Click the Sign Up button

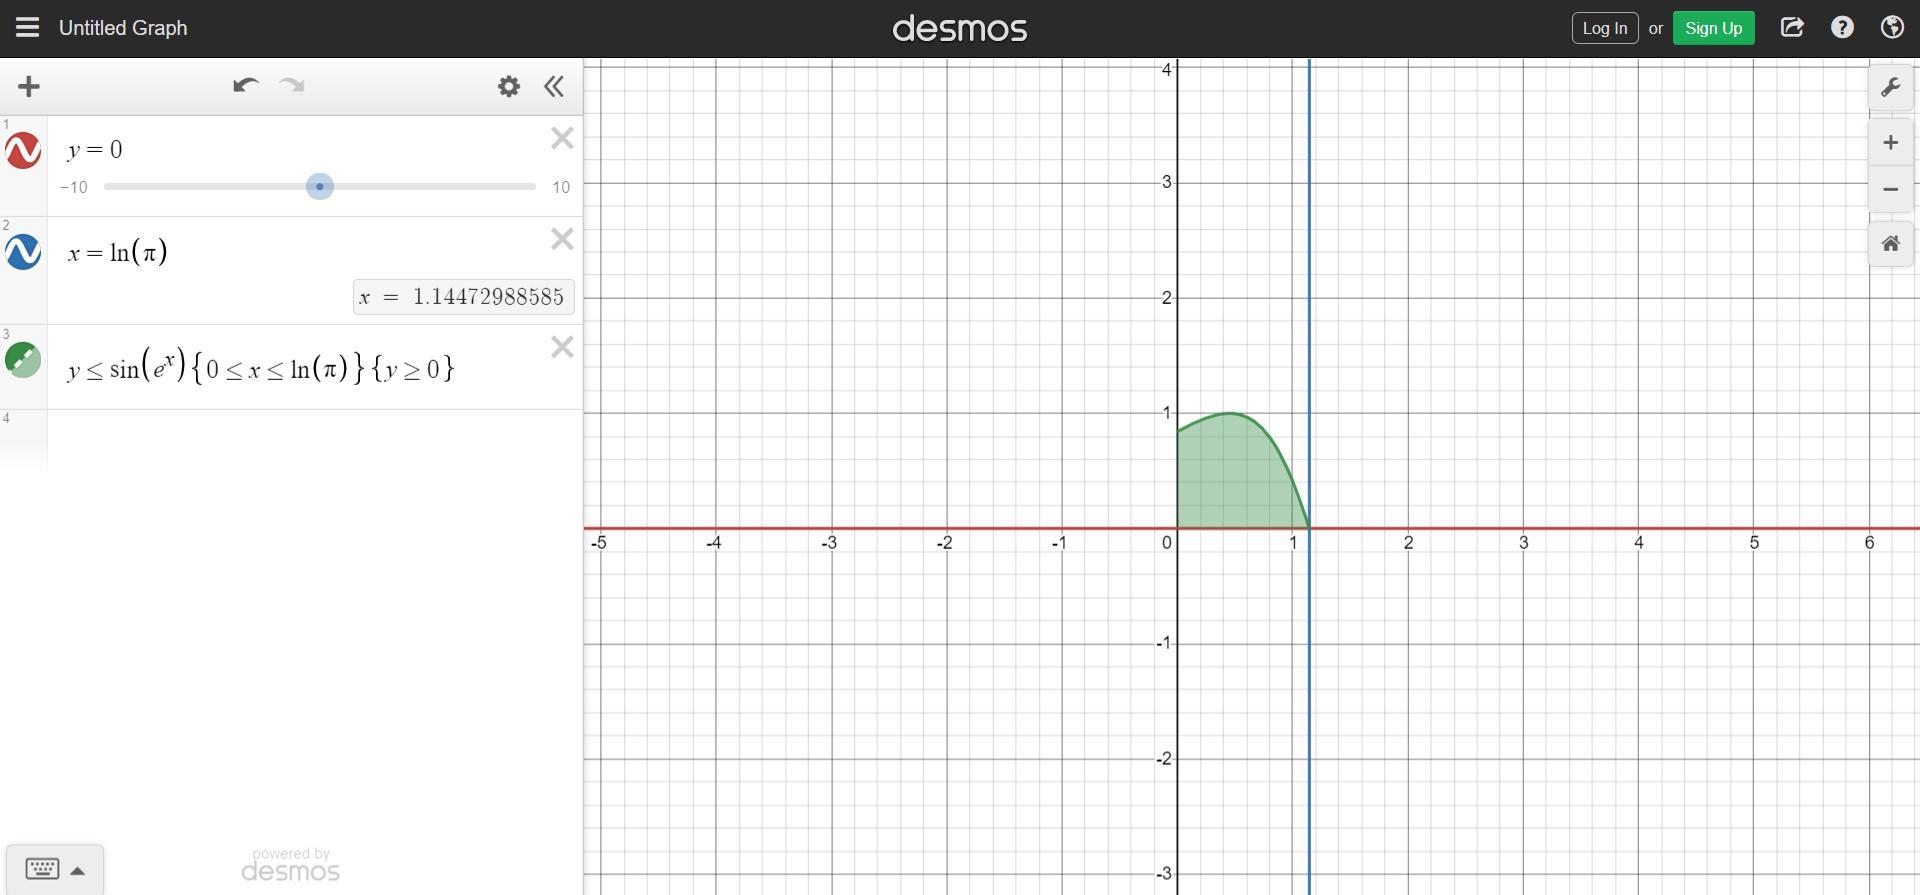click(1713, 28)
